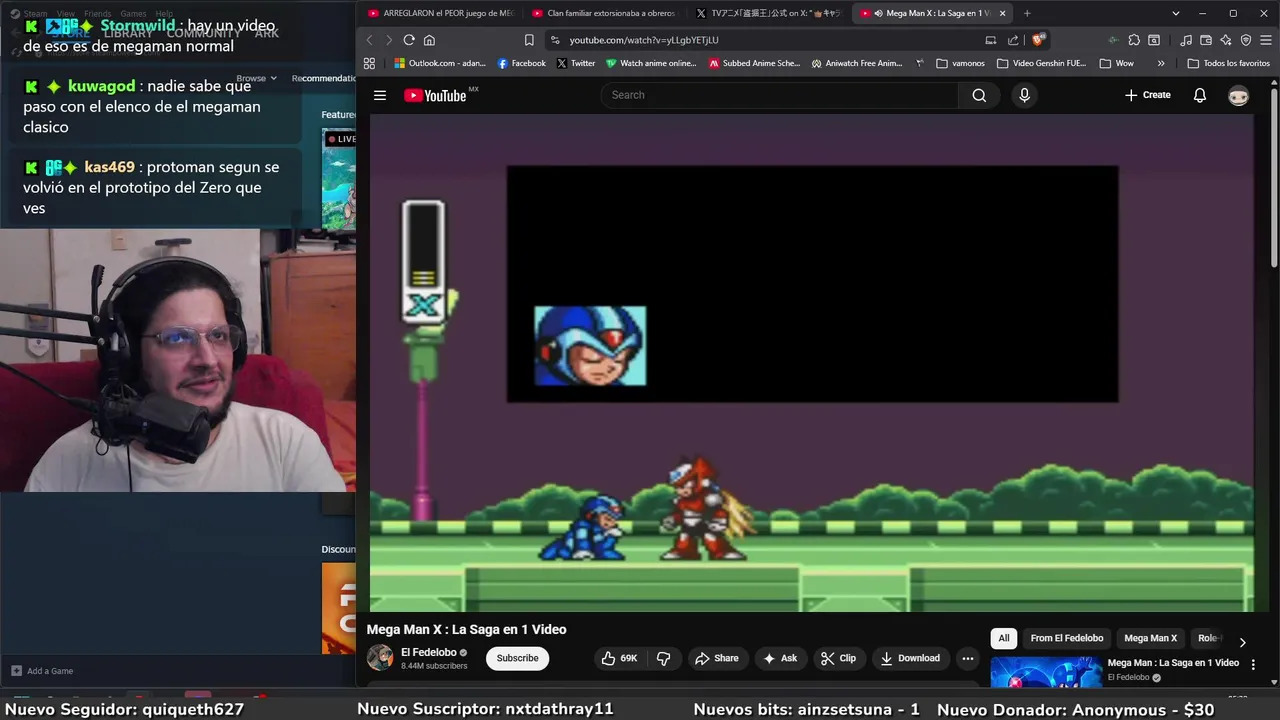Click the Create button on YouTube
The height and width of the screenshot is (720, 1280).
click(1147, 95)
